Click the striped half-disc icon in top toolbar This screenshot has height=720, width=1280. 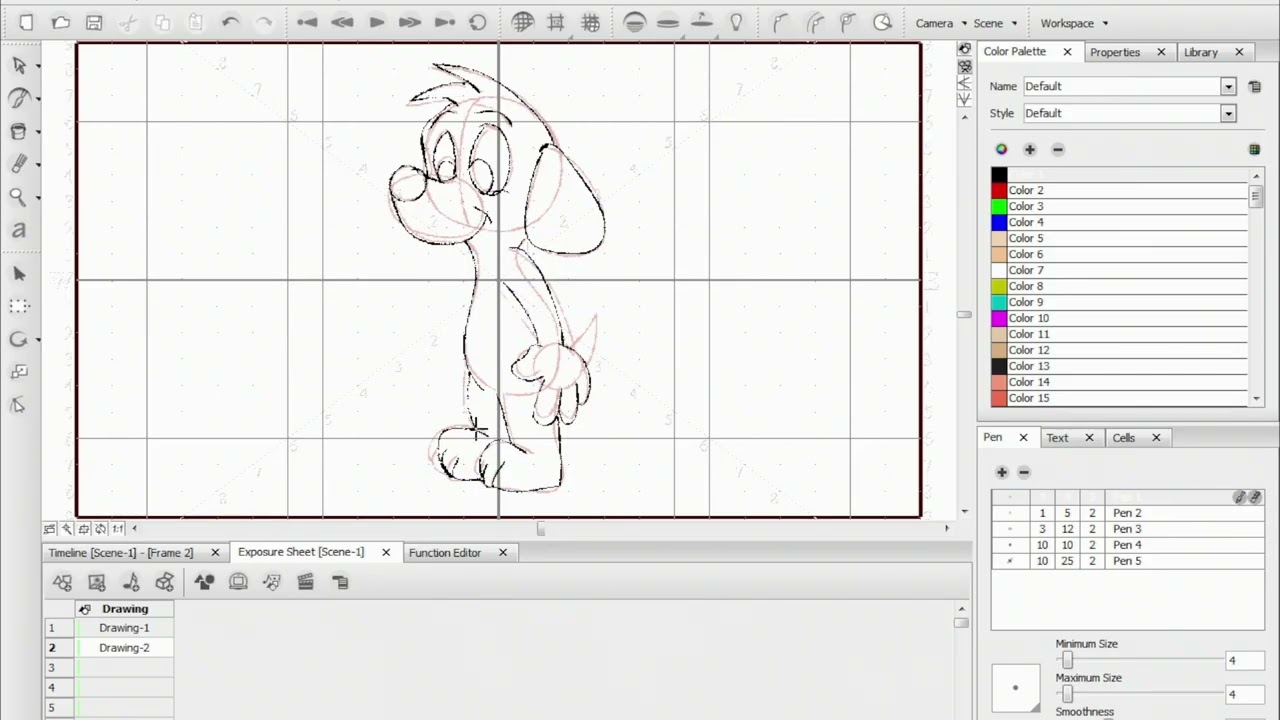[634, 22]
